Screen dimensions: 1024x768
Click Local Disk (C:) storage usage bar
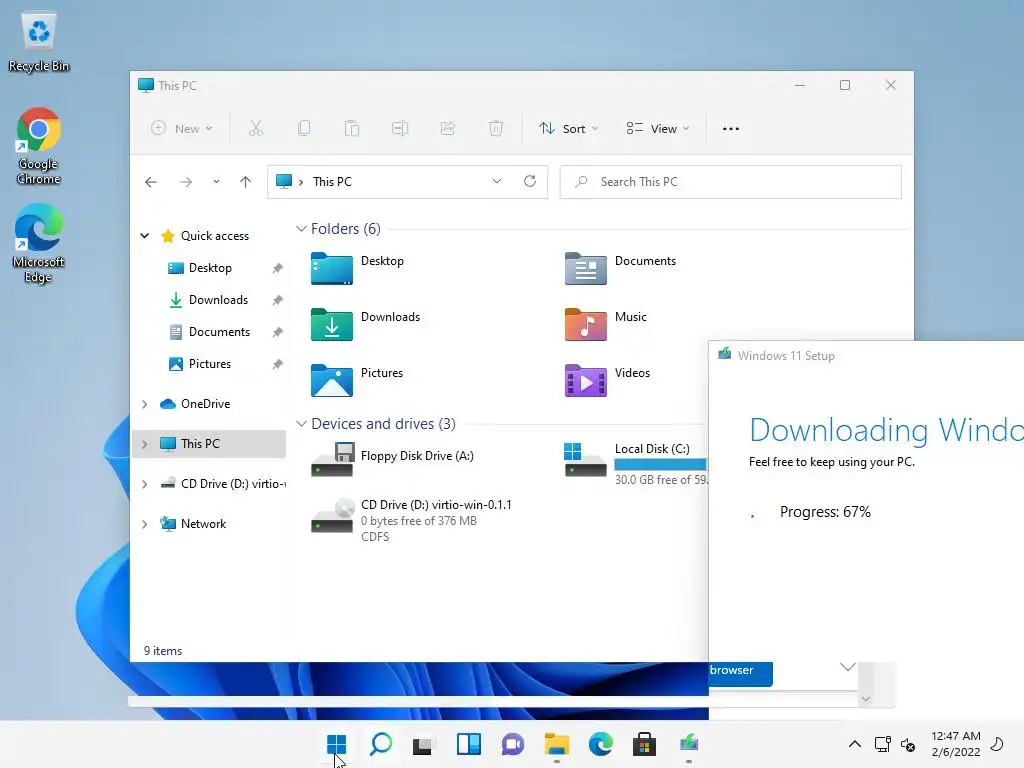660,464
